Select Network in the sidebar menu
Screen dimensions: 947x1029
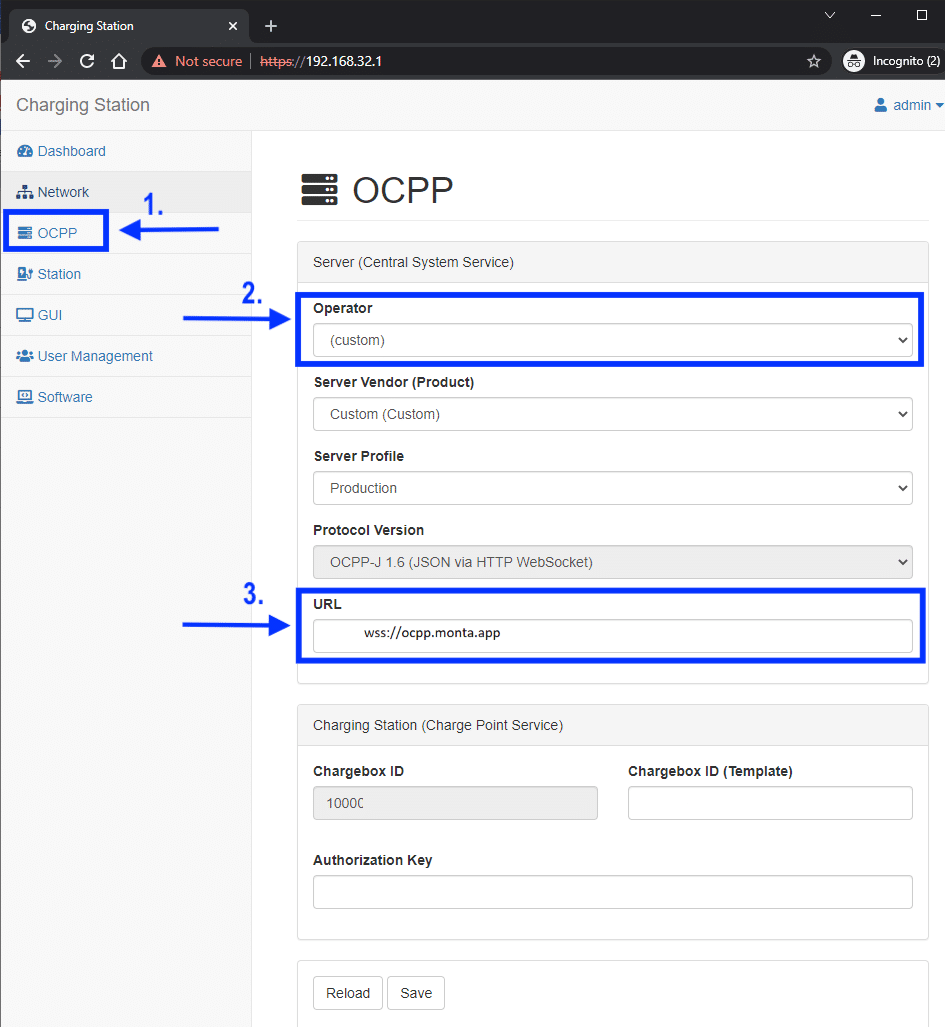63,192
